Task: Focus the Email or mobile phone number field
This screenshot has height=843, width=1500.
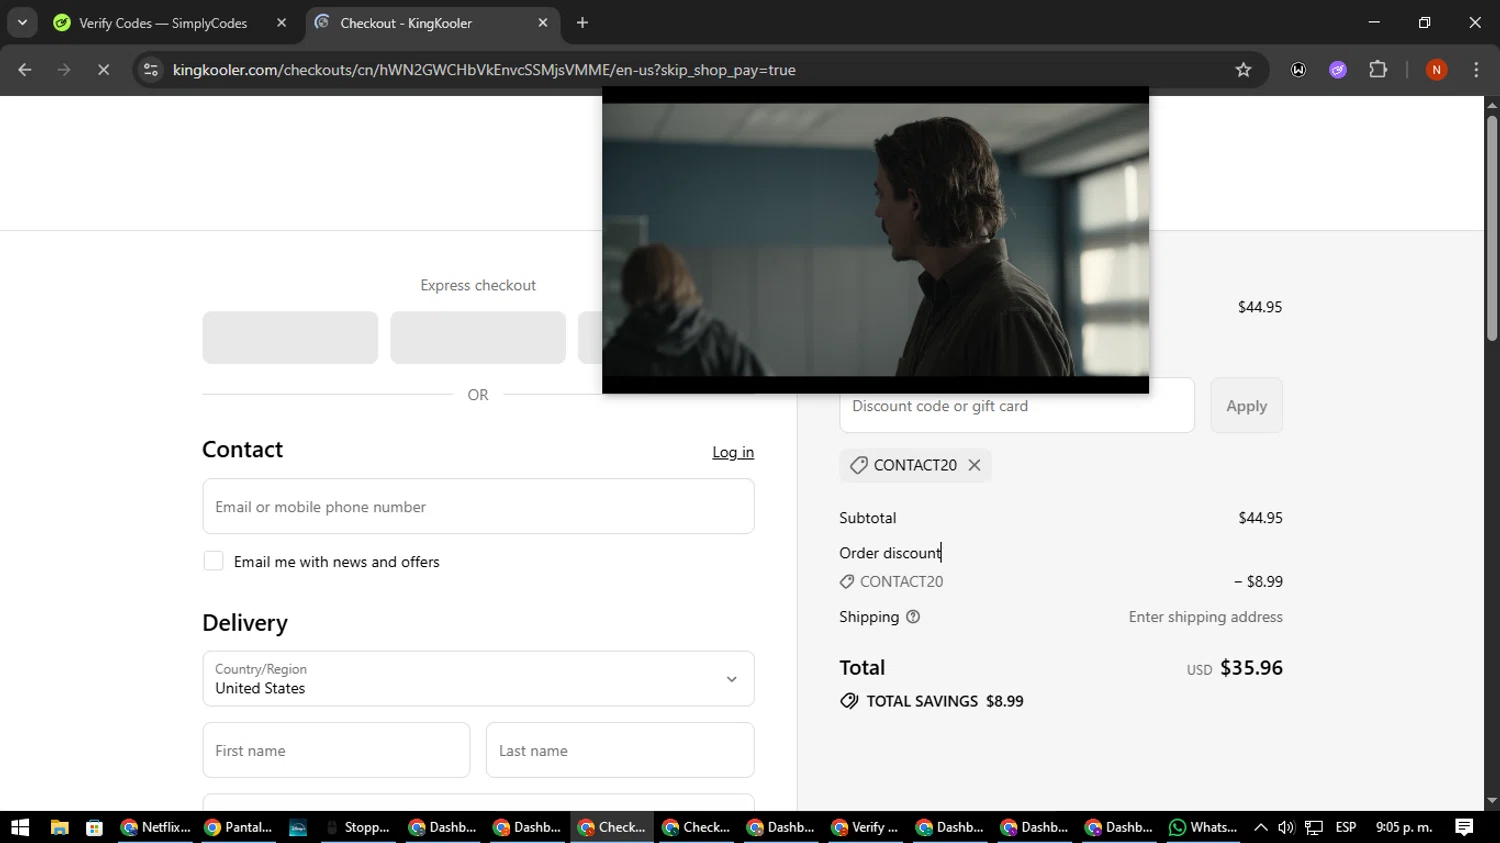Action: tap(478, 506)
